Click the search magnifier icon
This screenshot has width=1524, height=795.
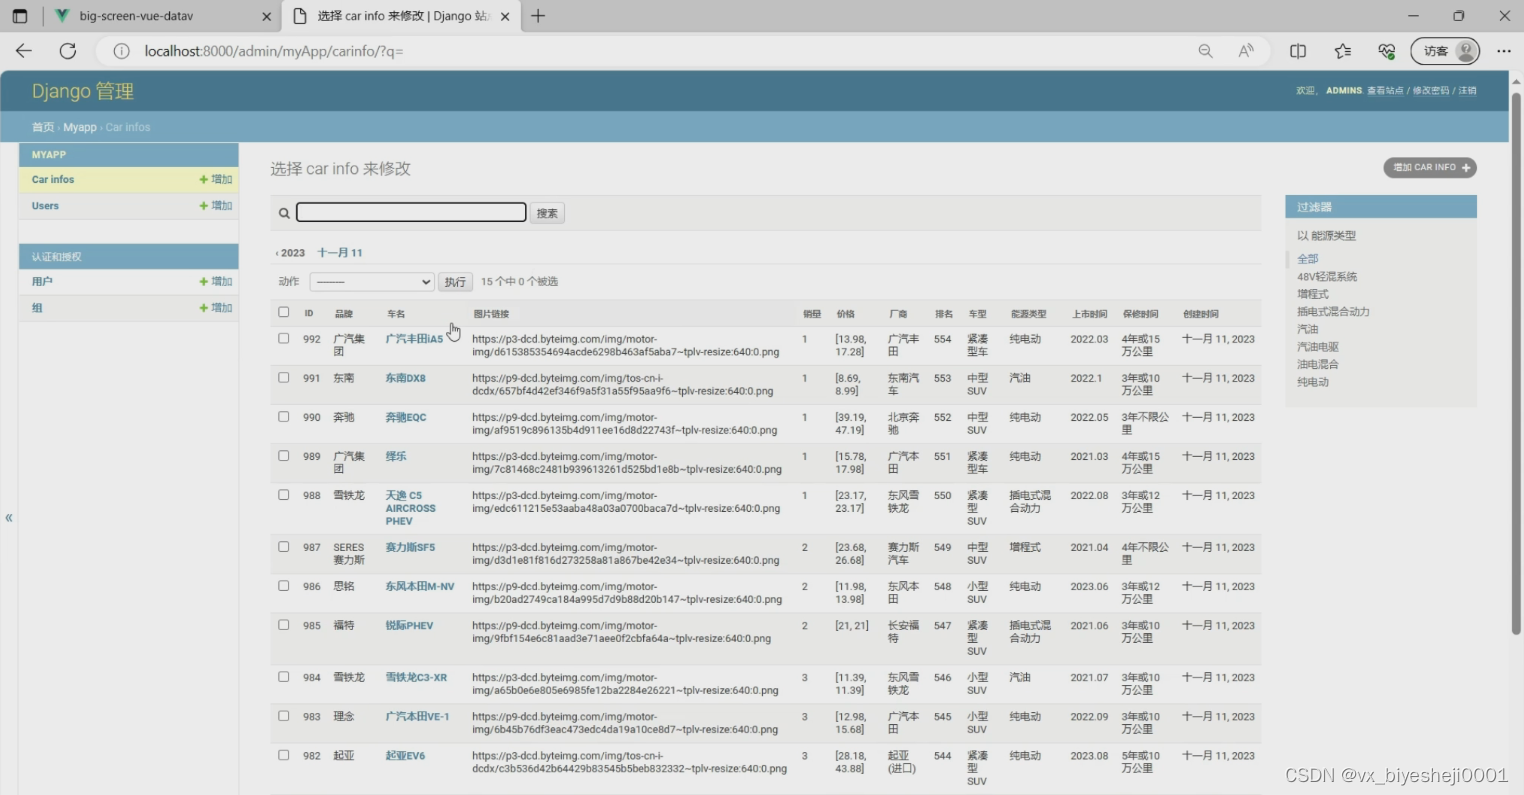click(x=284, y=213)
